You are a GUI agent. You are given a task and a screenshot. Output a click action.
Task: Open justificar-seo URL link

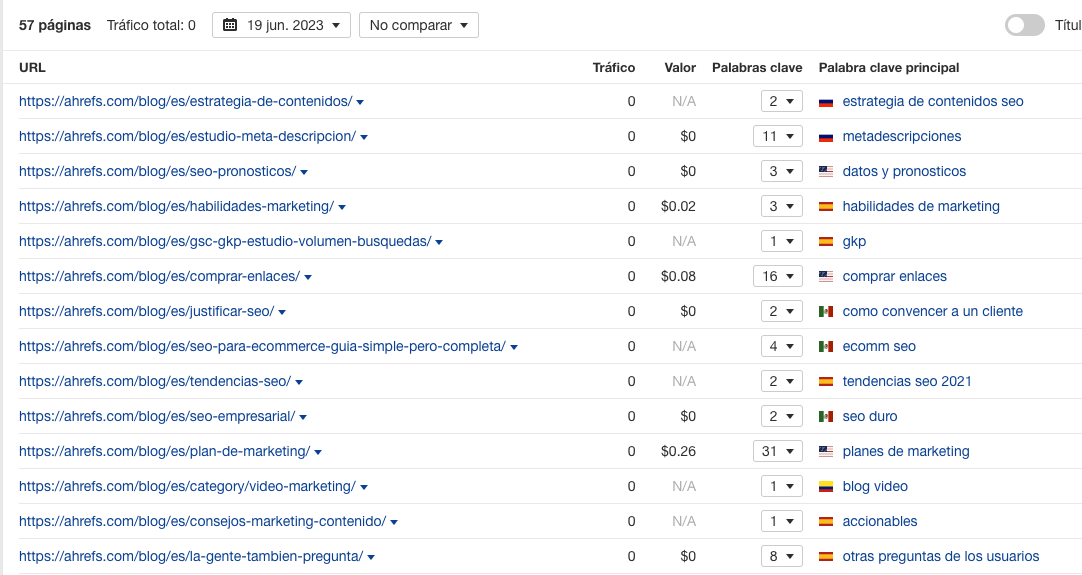tap(146, 311)
